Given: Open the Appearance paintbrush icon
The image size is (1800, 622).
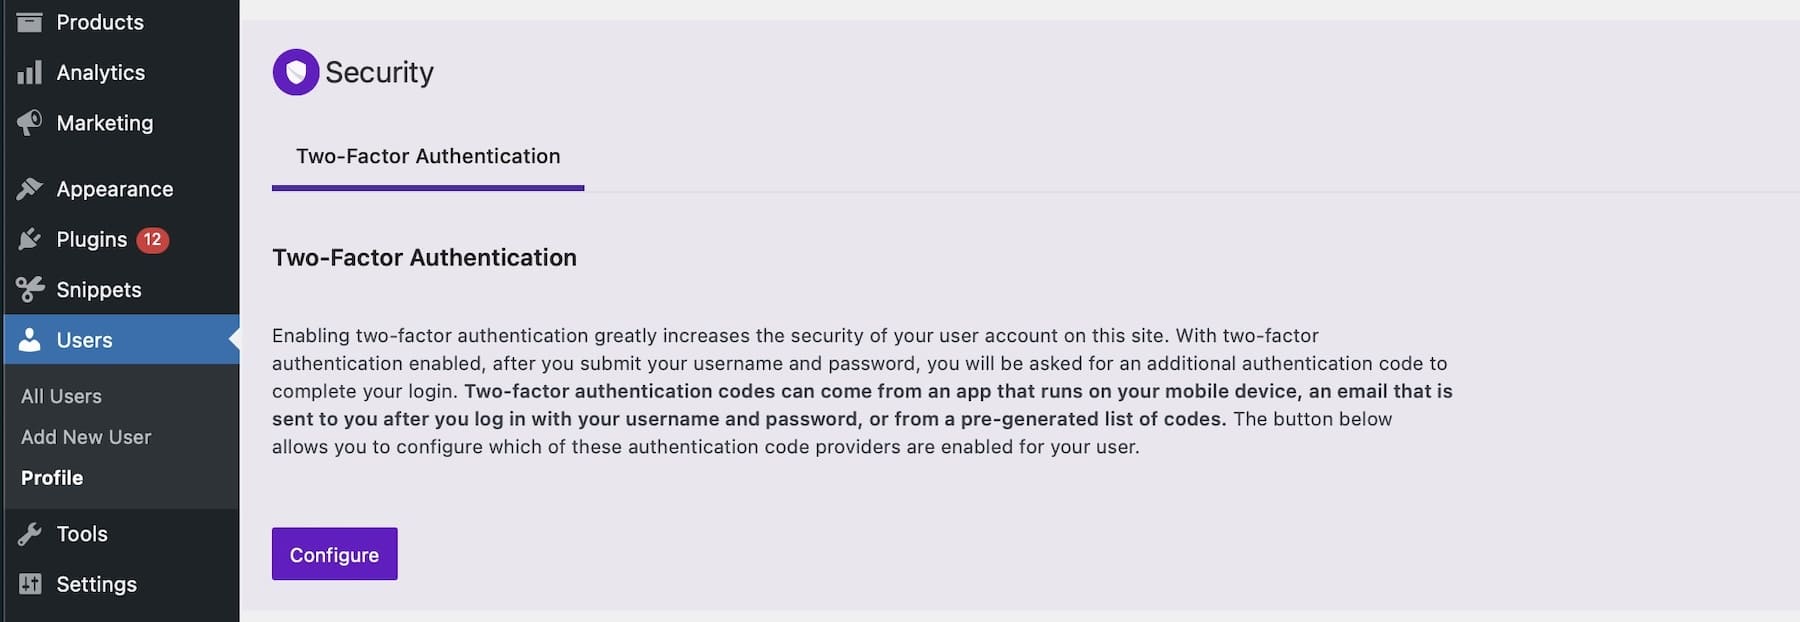Looking at the screenshot, I should 30,188.
